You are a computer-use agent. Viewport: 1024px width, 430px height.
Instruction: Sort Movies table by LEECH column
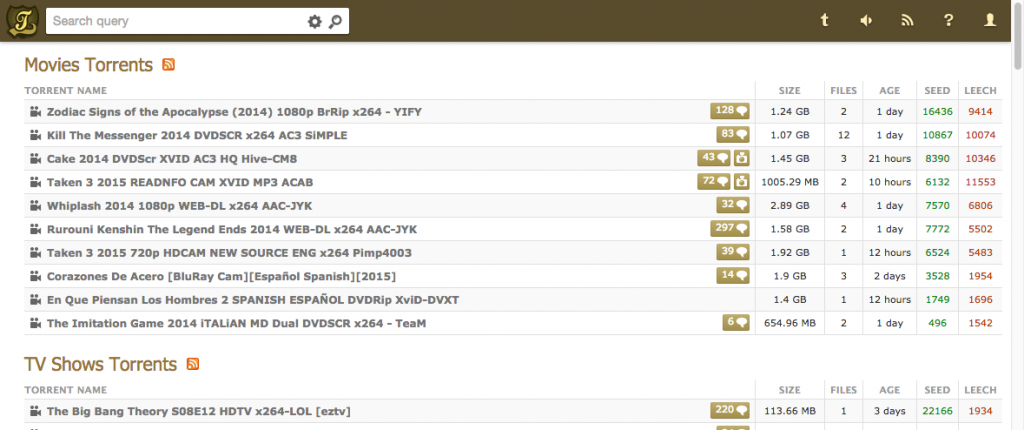tap(980, 91)
